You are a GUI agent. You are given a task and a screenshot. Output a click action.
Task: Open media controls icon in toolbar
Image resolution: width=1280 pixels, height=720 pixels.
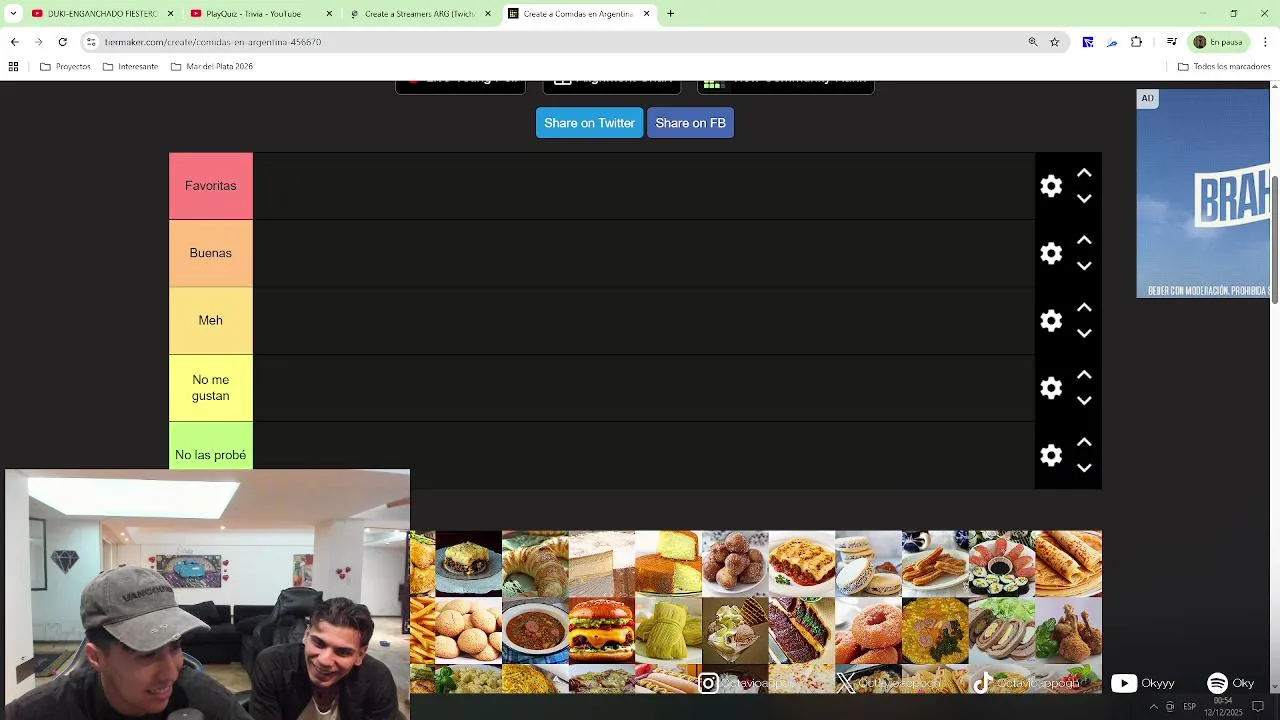1172,42
